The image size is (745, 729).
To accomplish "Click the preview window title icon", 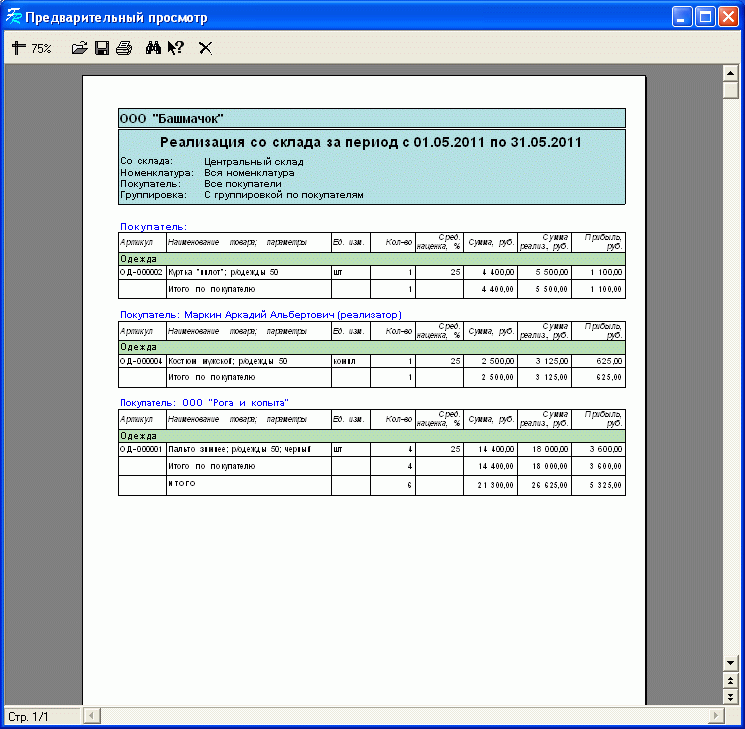I will [x=14, y=17].
